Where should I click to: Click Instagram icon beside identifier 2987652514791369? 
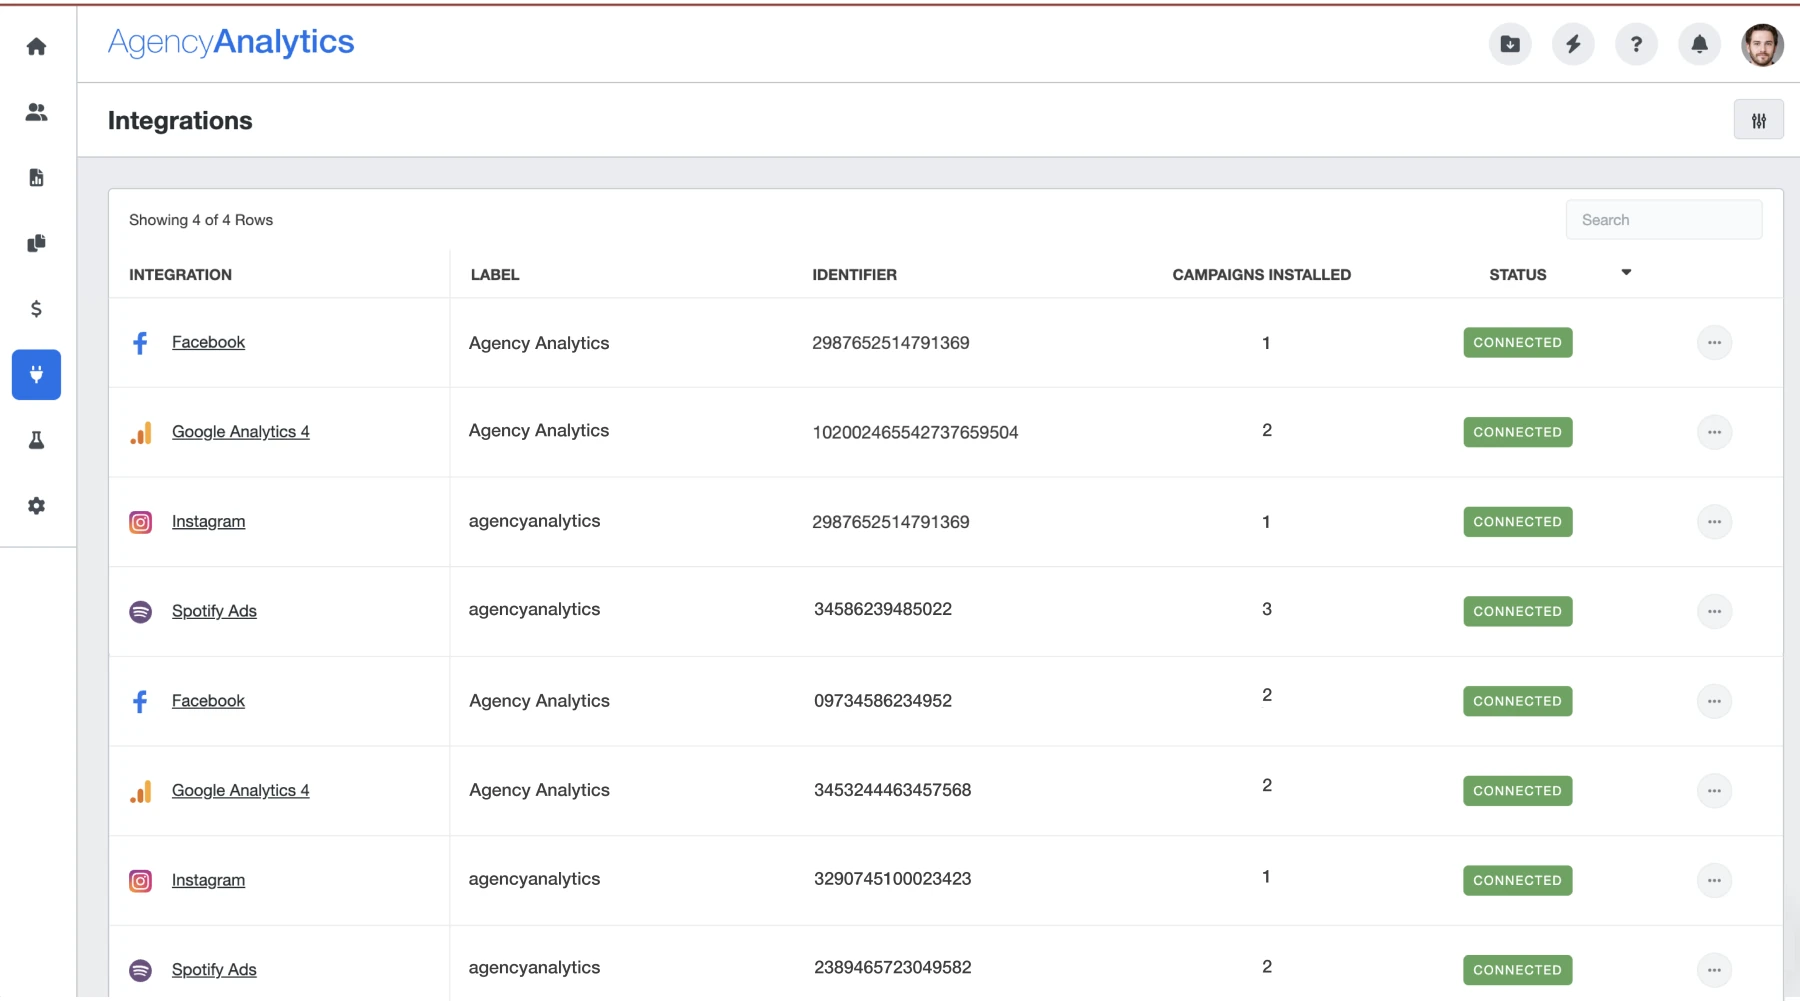click(141, 522)
